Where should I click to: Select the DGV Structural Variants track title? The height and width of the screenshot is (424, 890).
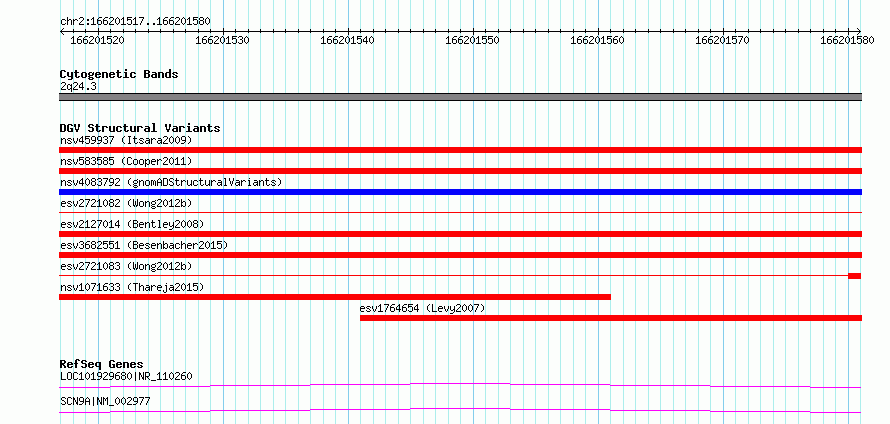click(x=140, y=128)
